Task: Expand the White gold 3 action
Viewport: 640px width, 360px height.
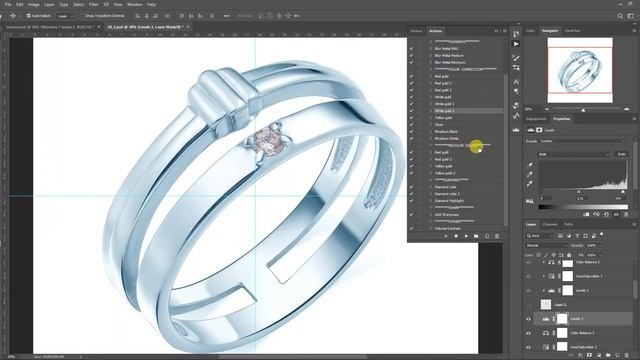Action: 431,111
